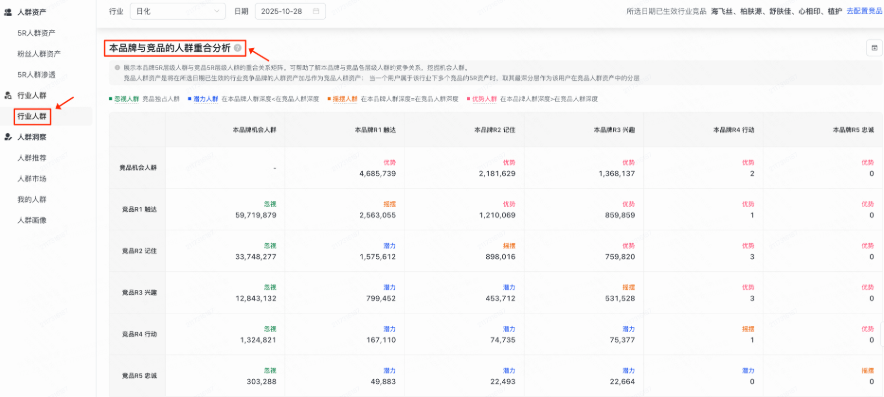This screenshot has height=397, width=884.
Task: Open 5R人群渗透 in the sidebar
Action: (37, 74)
